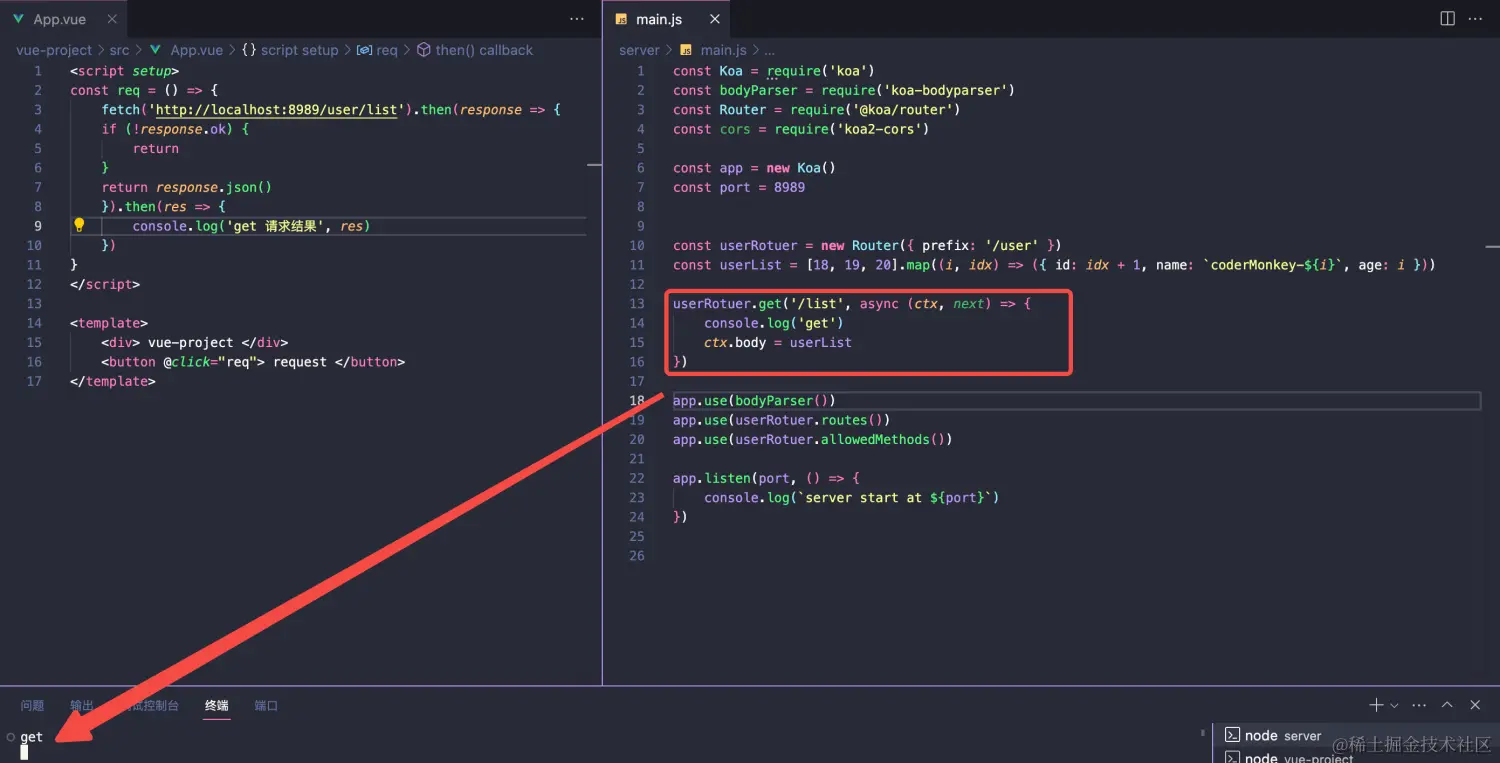
Task: Click 'app.use(bodyParser())' in main.js
Action: (754, 401)
